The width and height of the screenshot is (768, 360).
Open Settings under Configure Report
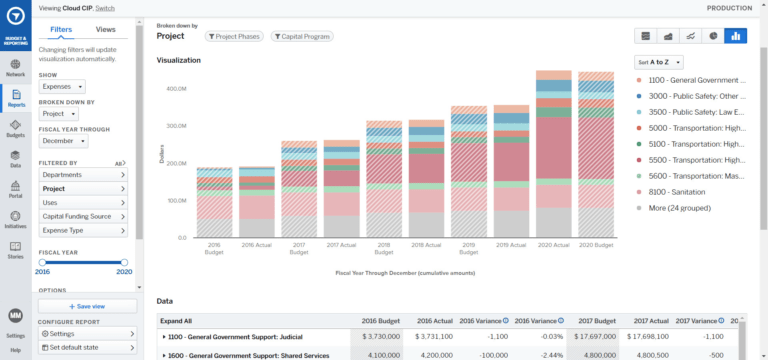click(88, 334)
